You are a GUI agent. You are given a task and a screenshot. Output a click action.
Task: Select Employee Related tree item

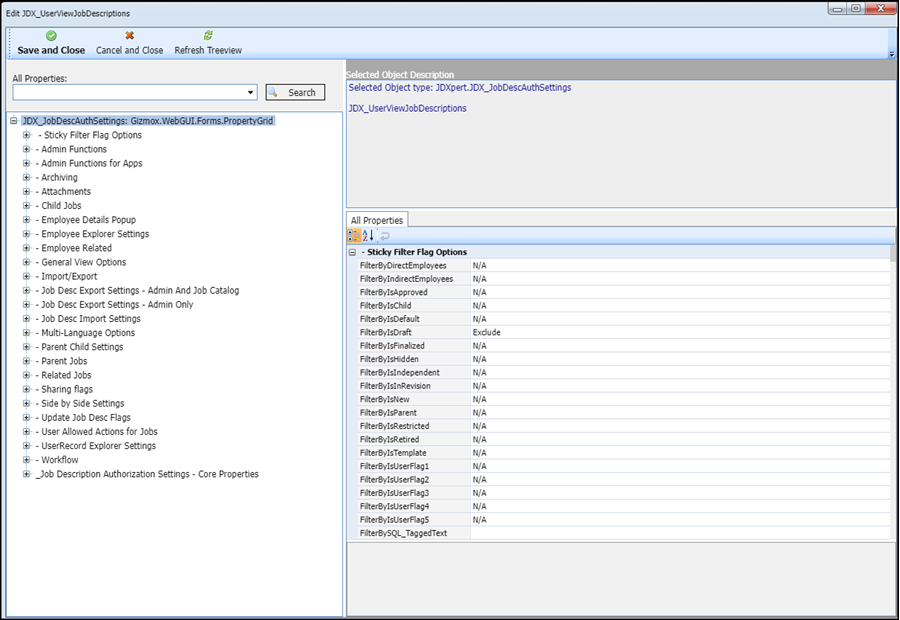pyautogui.click(x=74, y=248)
